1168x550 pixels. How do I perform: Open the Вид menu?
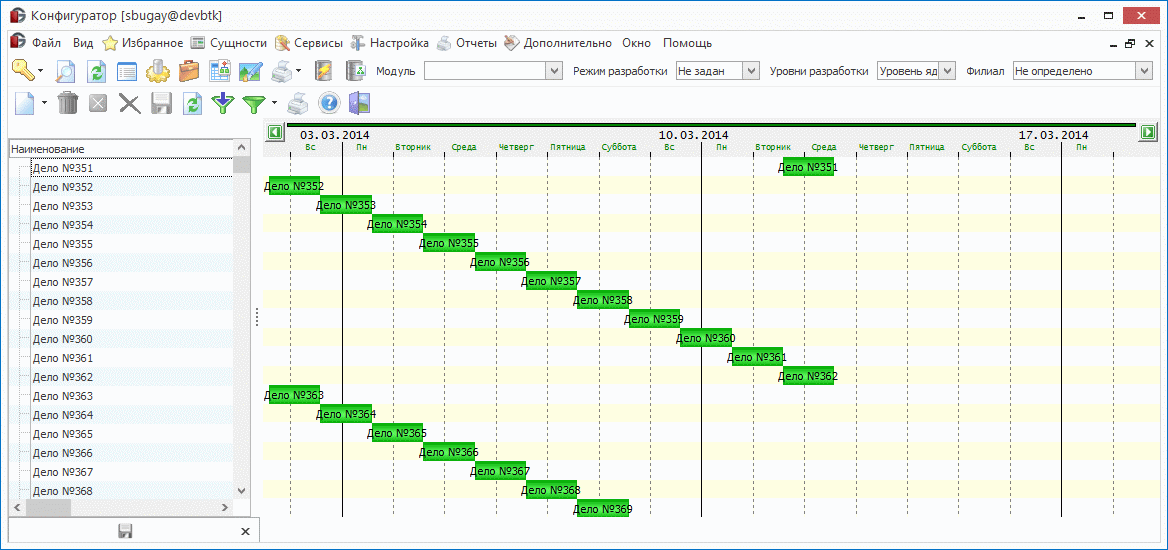pyautogui.click(x=83, y=43)
